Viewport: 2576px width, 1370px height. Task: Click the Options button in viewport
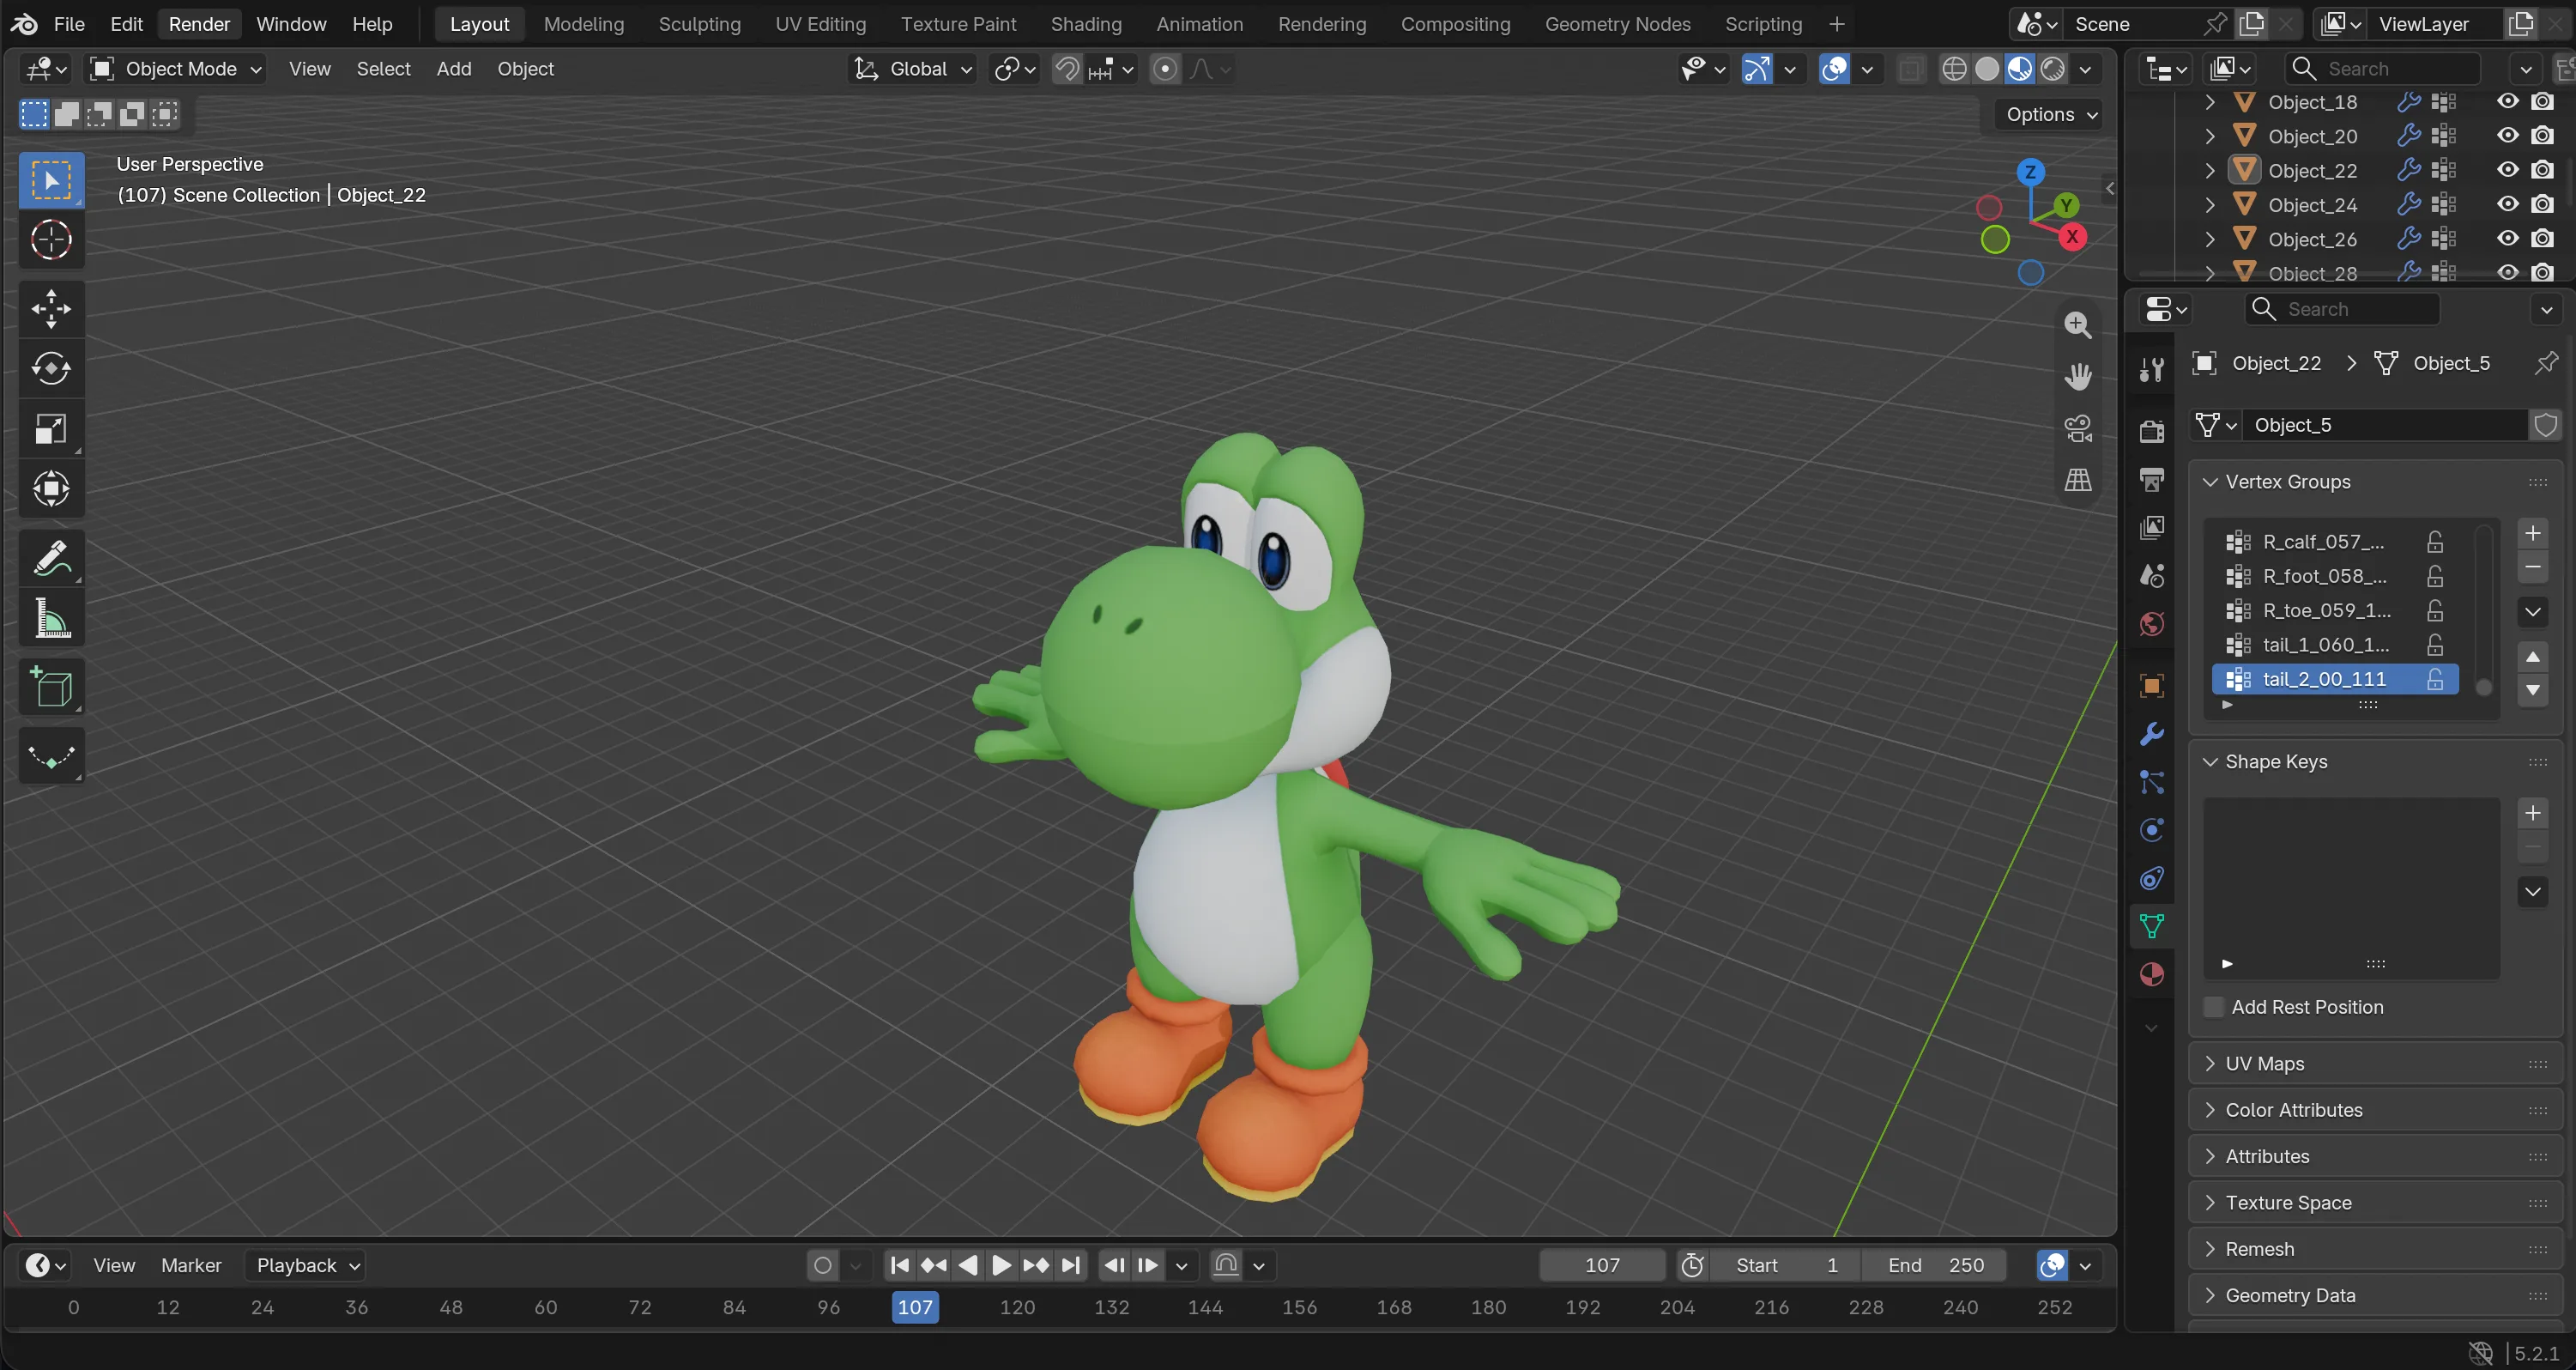2050,114
